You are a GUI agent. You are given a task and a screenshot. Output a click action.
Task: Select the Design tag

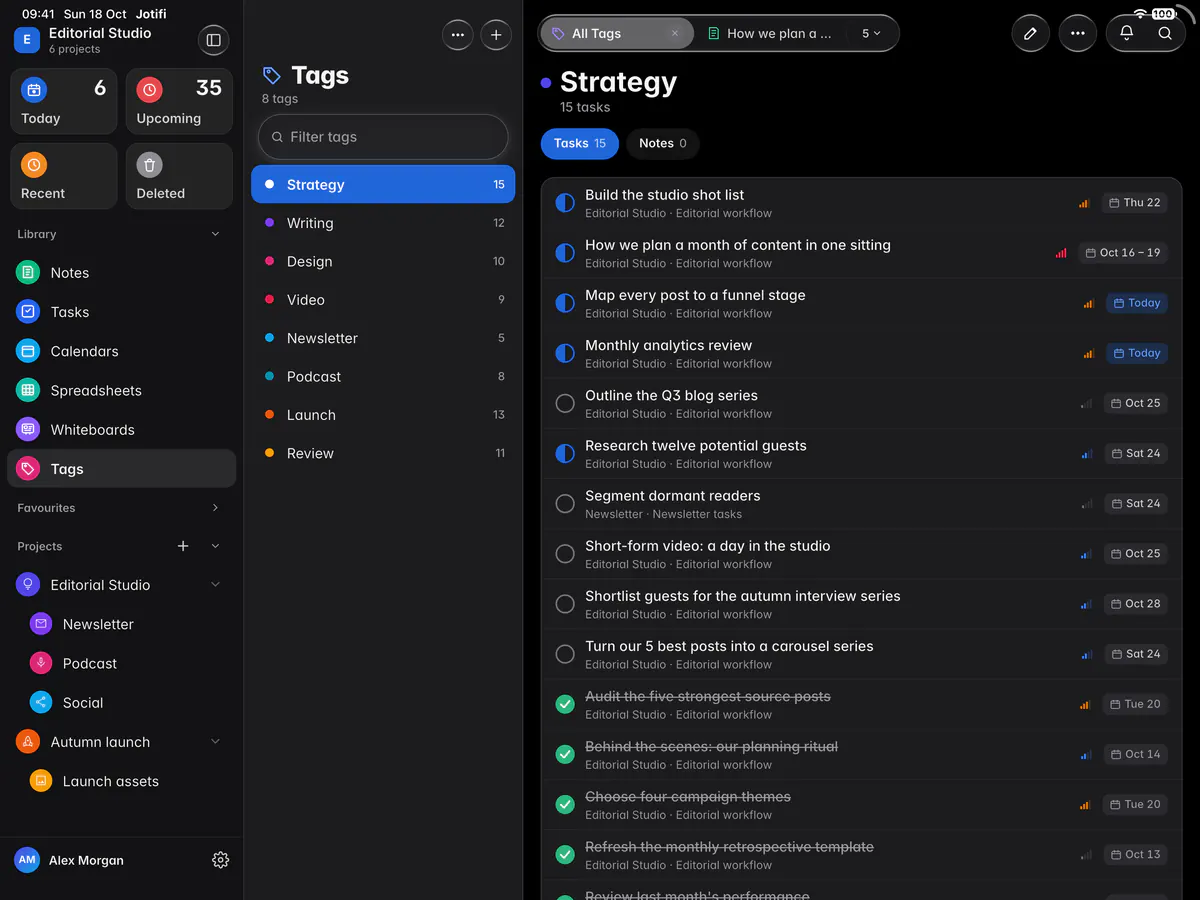click(383, 261)
